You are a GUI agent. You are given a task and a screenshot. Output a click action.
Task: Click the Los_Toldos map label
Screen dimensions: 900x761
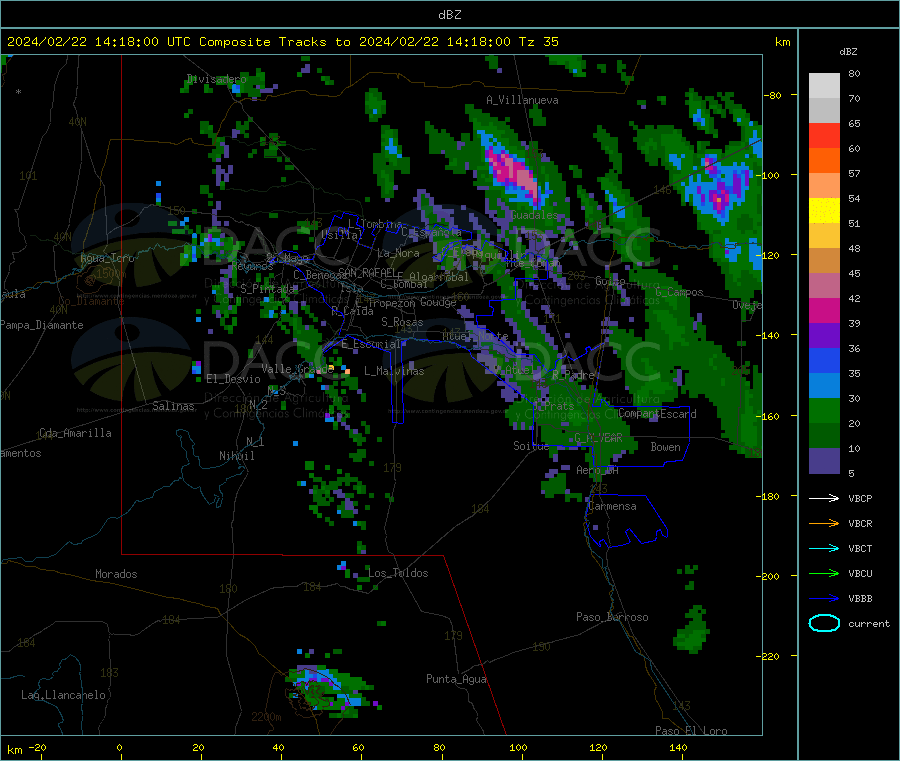pyautogui.click(x=398, y=573)
